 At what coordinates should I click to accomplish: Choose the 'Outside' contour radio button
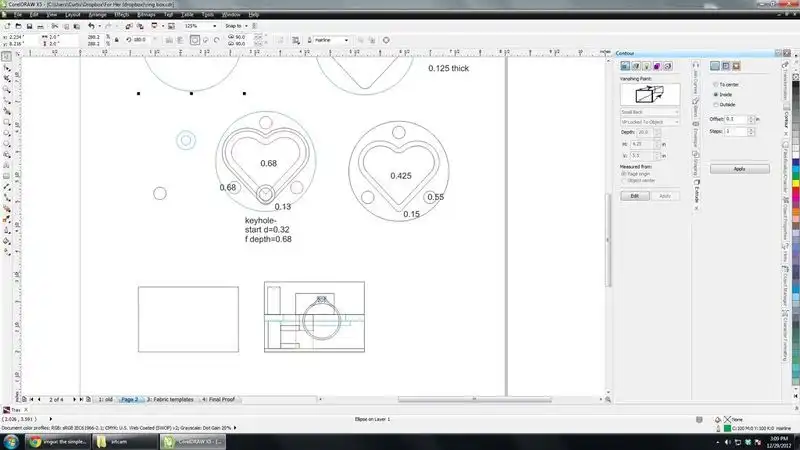[715, 104]
